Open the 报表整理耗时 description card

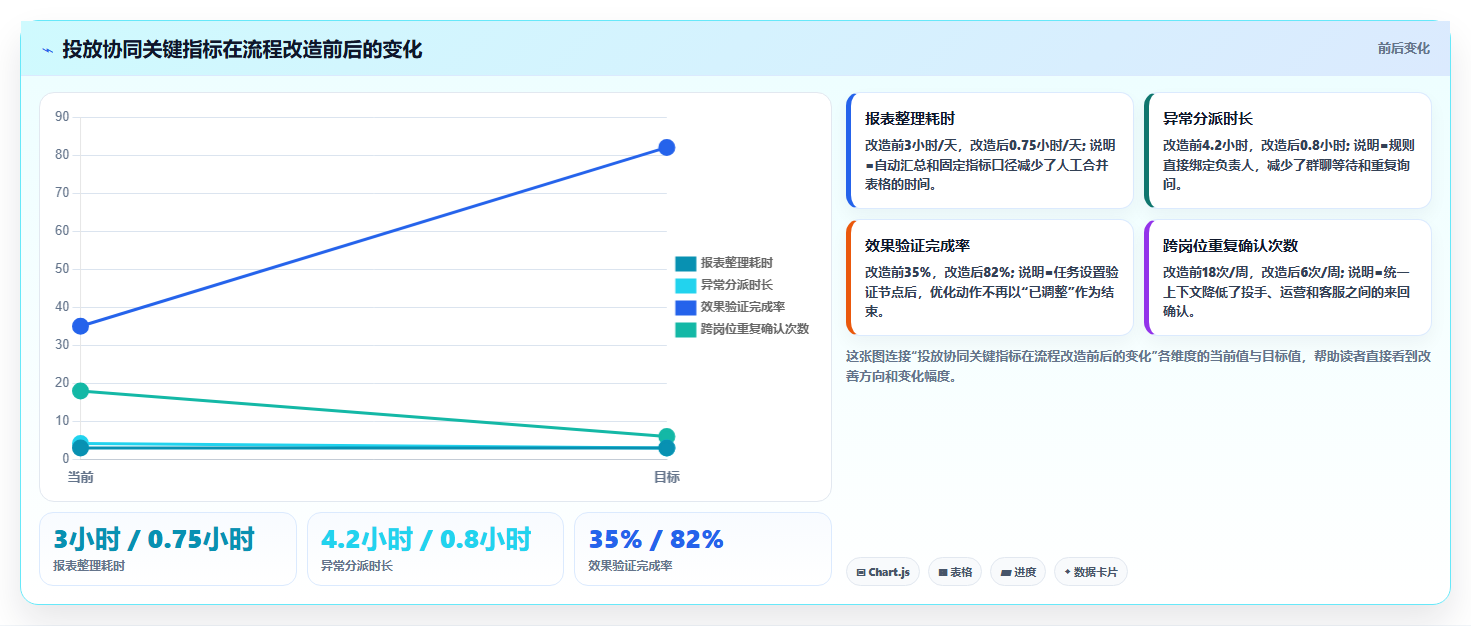click(x=990, y=151)
